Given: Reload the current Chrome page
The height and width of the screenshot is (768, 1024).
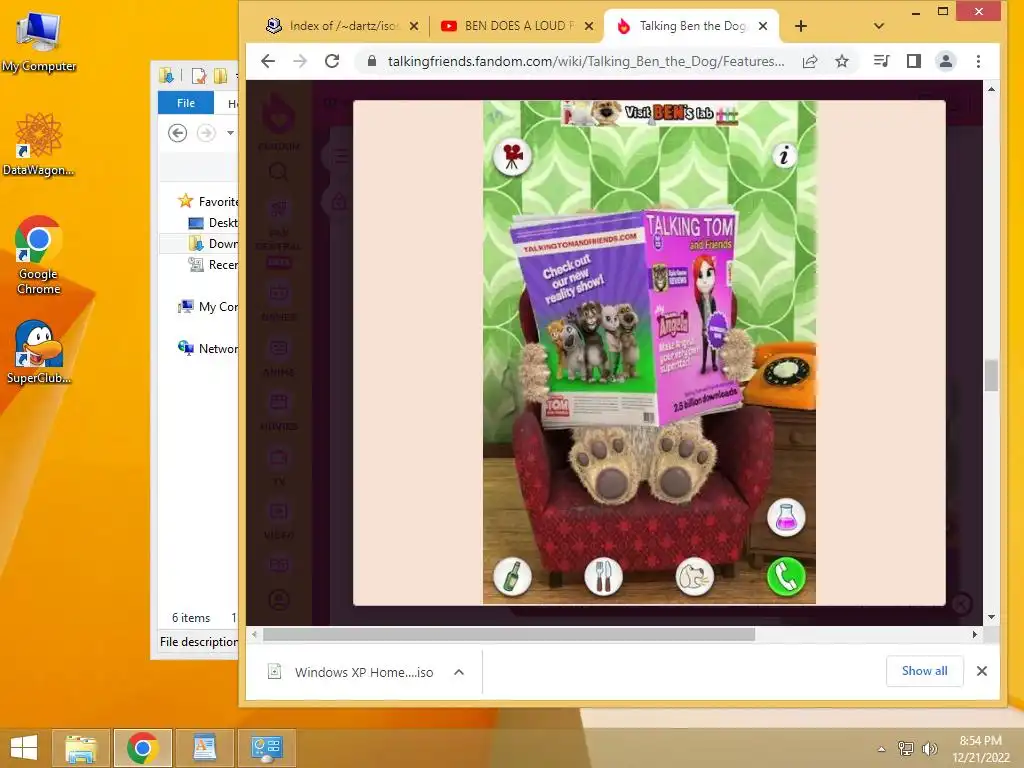Looking at the screenshot, I should [x=332, y=61].
